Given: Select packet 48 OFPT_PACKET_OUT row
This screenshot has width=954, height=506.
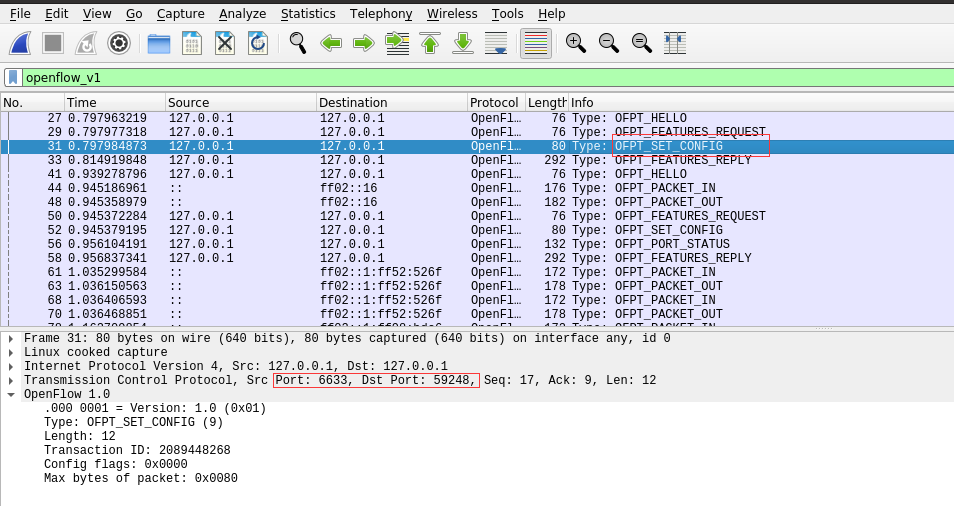Looking at the screenshot, I should click(x=477, y=202).
